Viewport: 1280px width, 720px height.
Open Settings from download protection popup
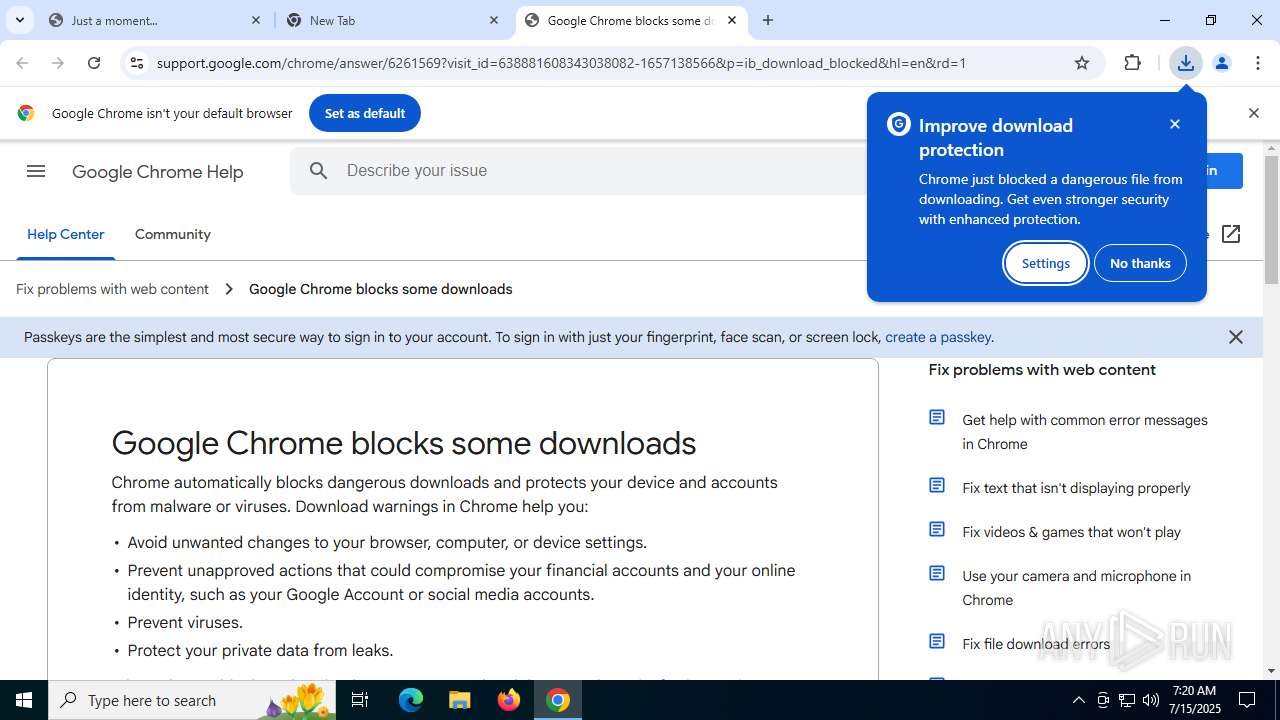pos(1046,263)
